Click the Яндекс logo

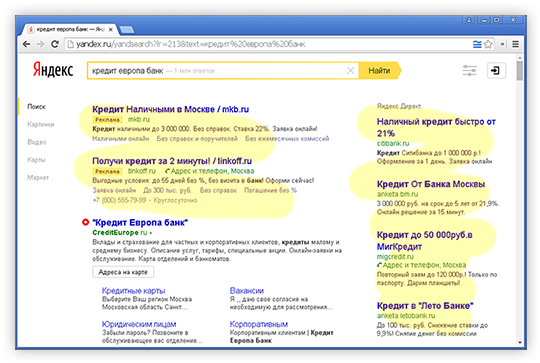53,70
